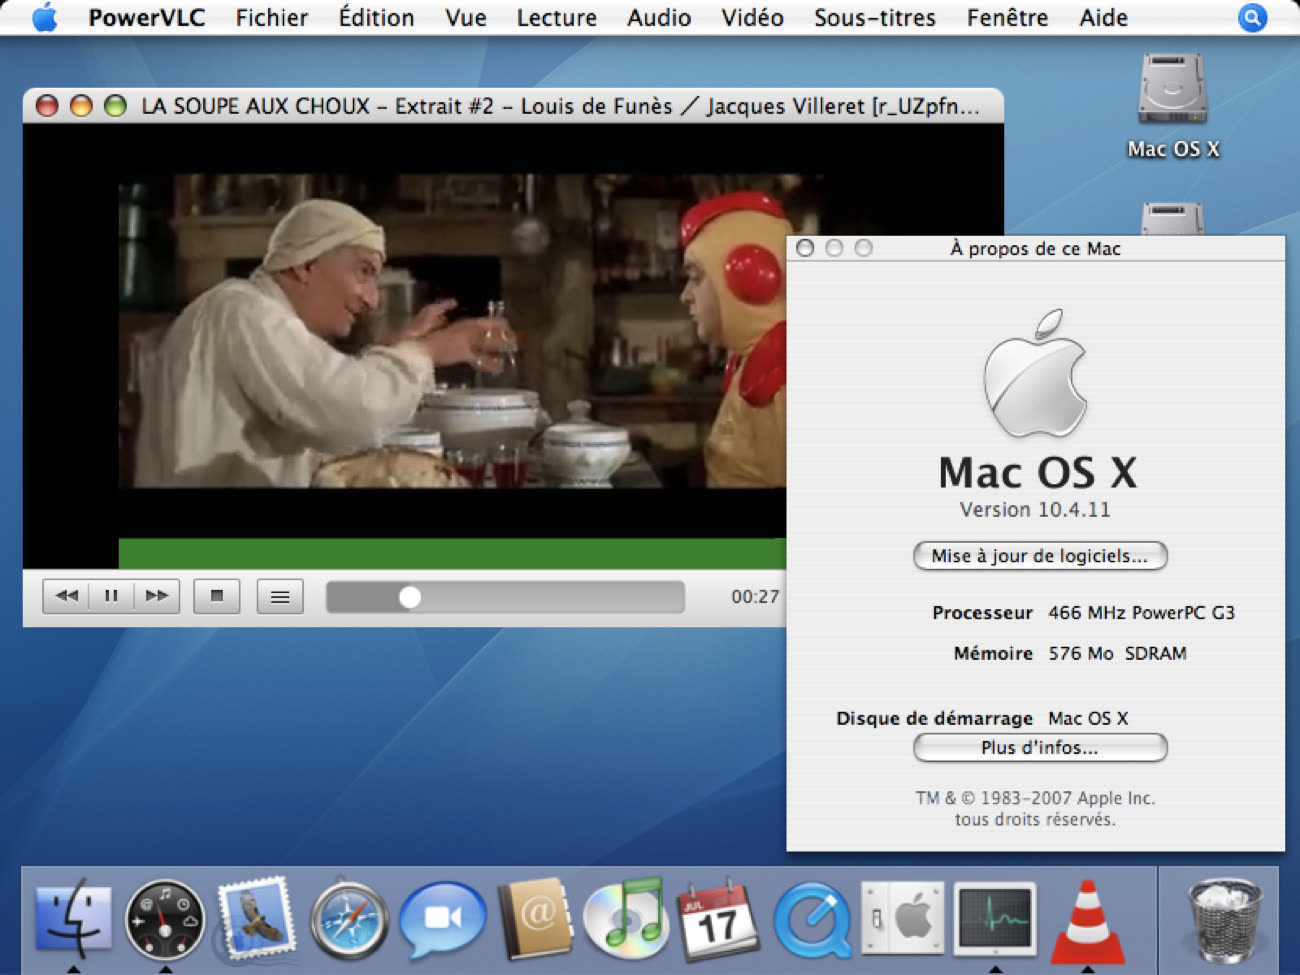Open the Aide menu

1103,17
